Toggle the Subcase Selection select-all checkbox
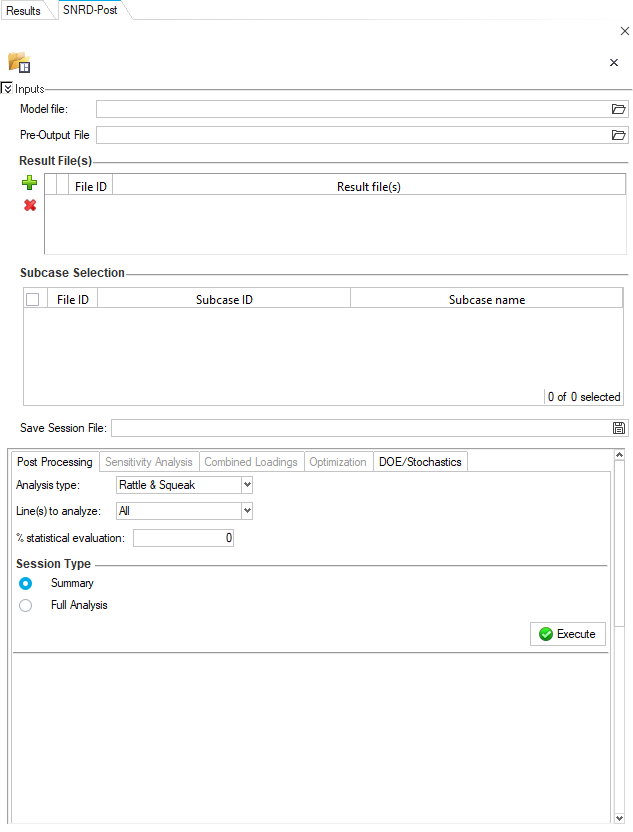The width and height of the screenshot is (633, 832). (x=33, y=299)
